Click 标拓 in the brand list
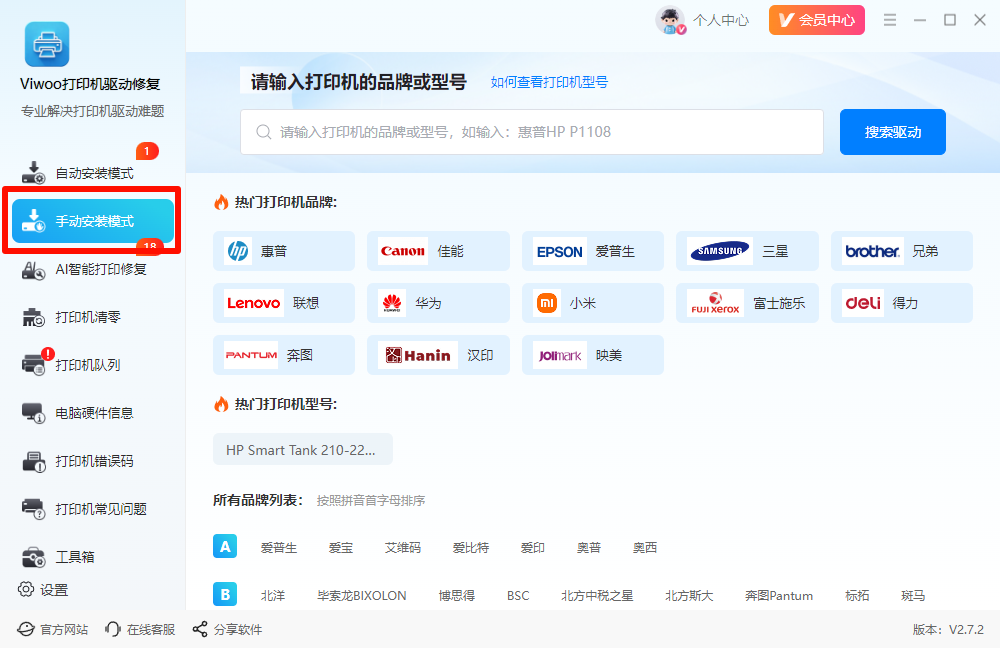 [857, 595]
